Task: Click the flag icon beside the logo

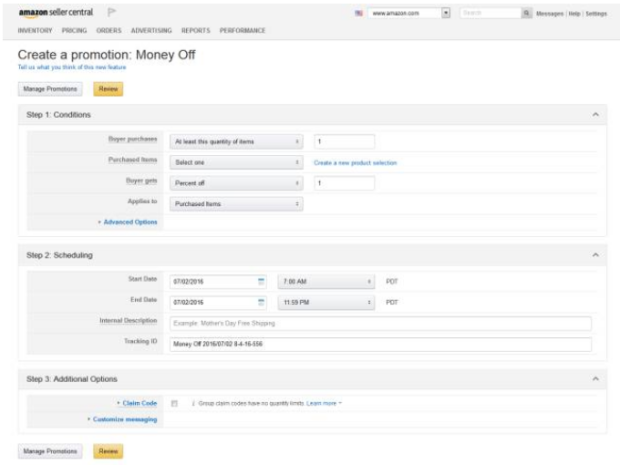Action: click(112, 12)
